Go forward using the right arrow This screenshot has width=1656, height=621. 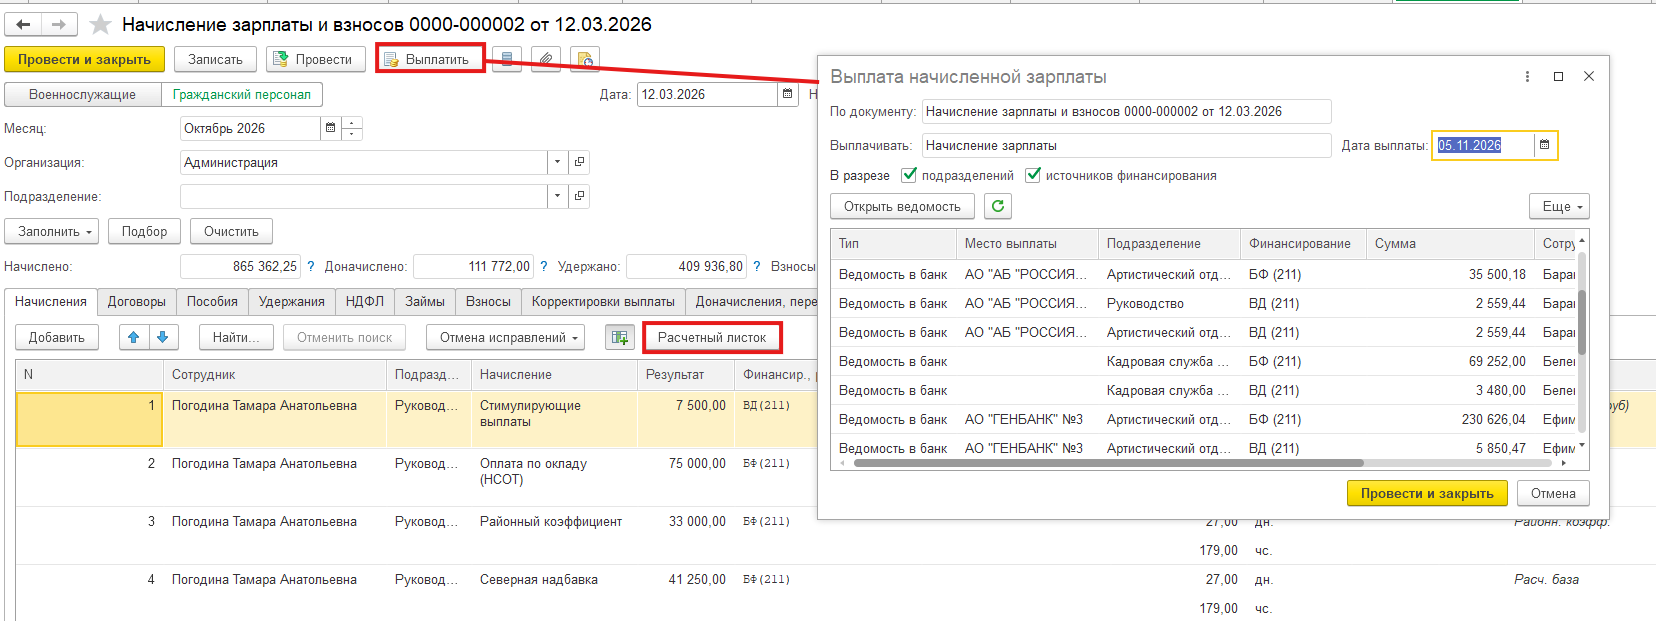[x=58, y=24]
